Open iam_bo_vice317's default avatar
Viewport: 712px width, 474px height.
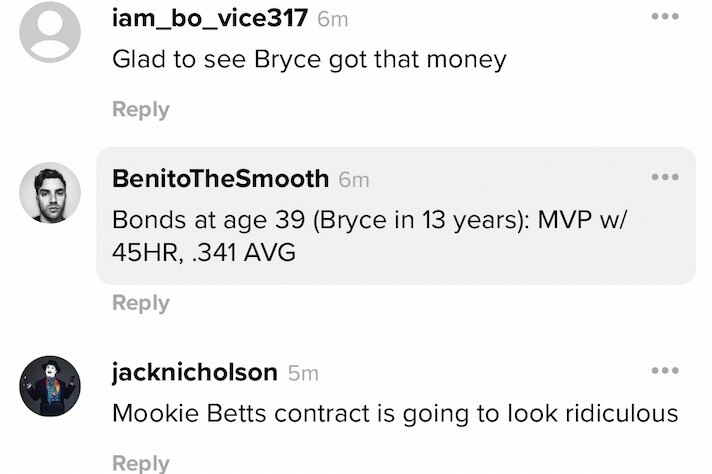50,33
